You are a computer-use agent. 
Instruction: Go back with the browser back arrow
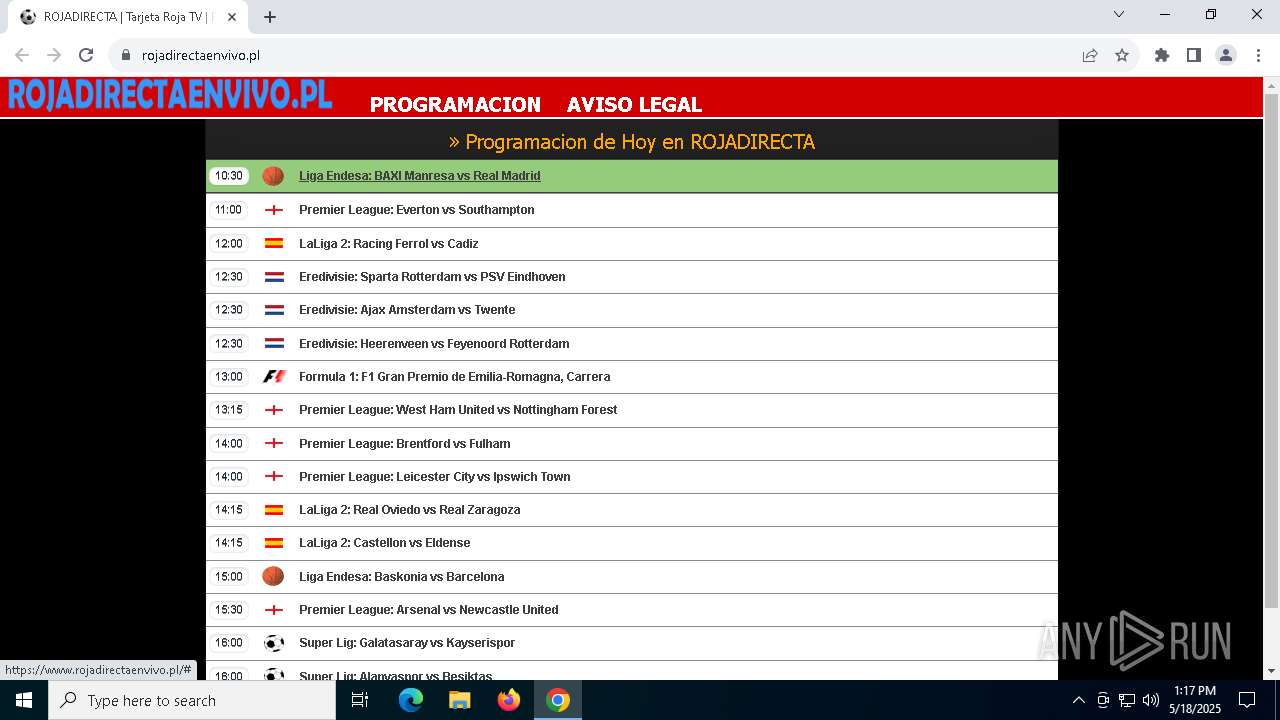tap(22, 55)
